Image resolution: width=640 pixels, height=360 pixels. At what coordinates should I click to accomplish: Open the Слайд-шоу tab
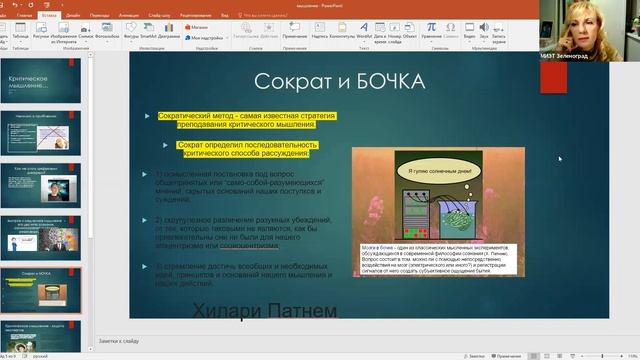click(x=159, y=16)
